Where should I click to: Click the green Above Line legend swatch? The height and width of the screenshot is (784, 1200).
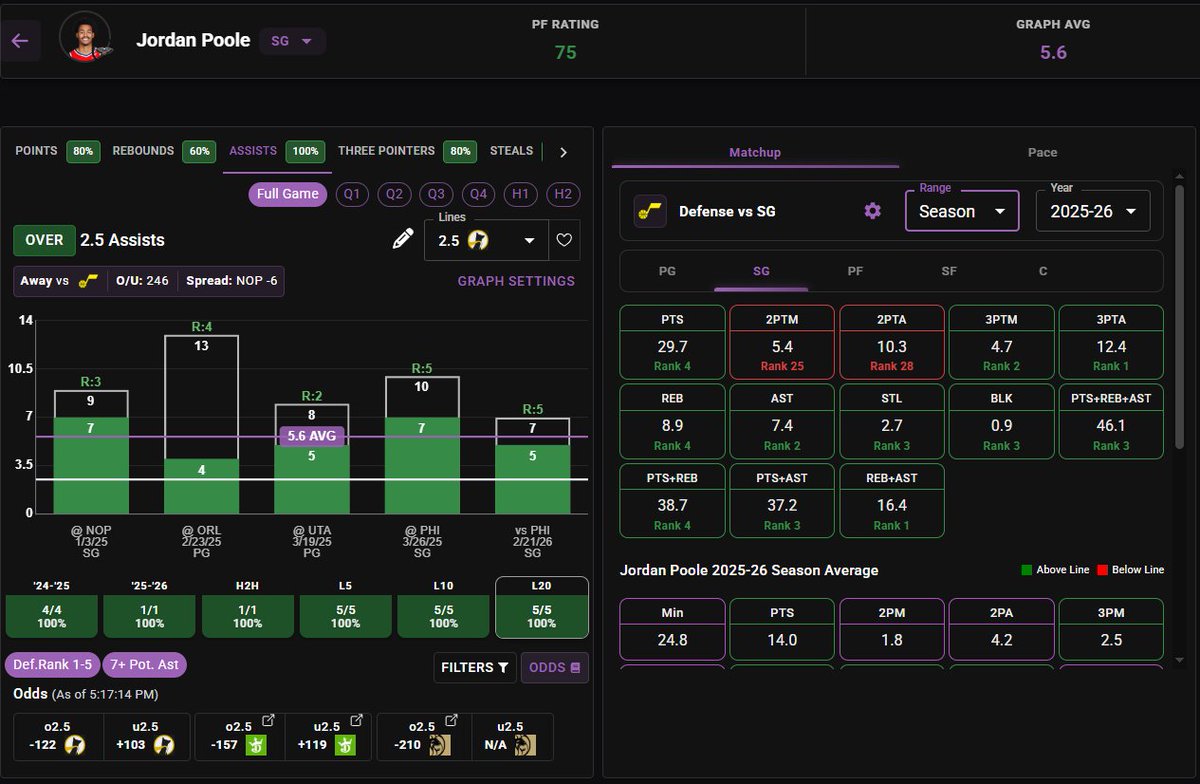[x=1026, y=570]
